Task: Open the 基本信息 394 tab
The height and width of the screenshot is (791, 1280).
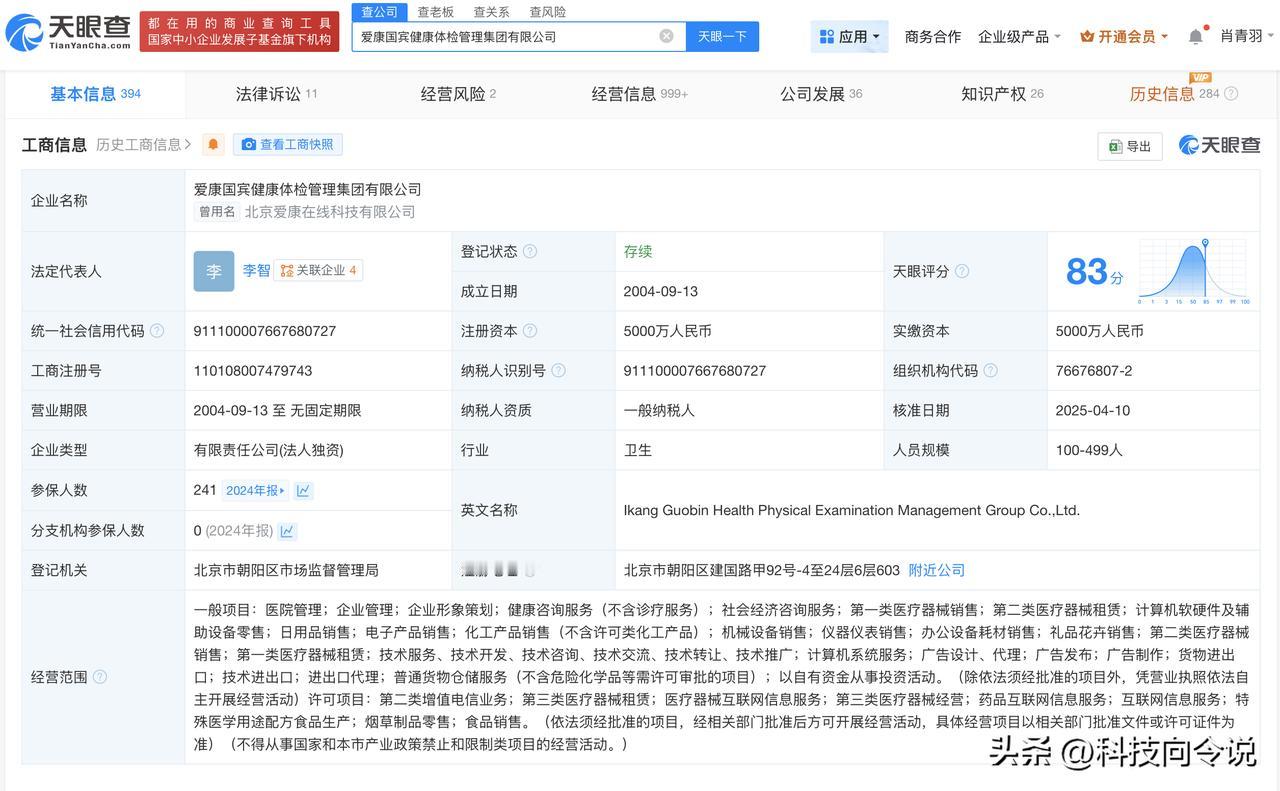Action: pyautogui.click(x=96, y=94)
